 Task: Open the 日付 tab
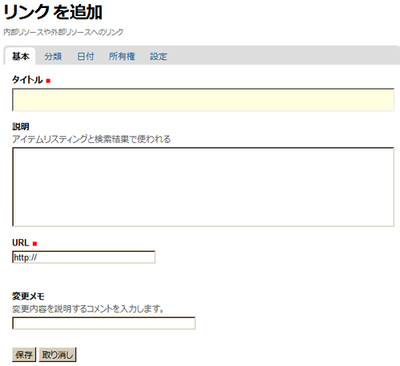click(86, 56)
